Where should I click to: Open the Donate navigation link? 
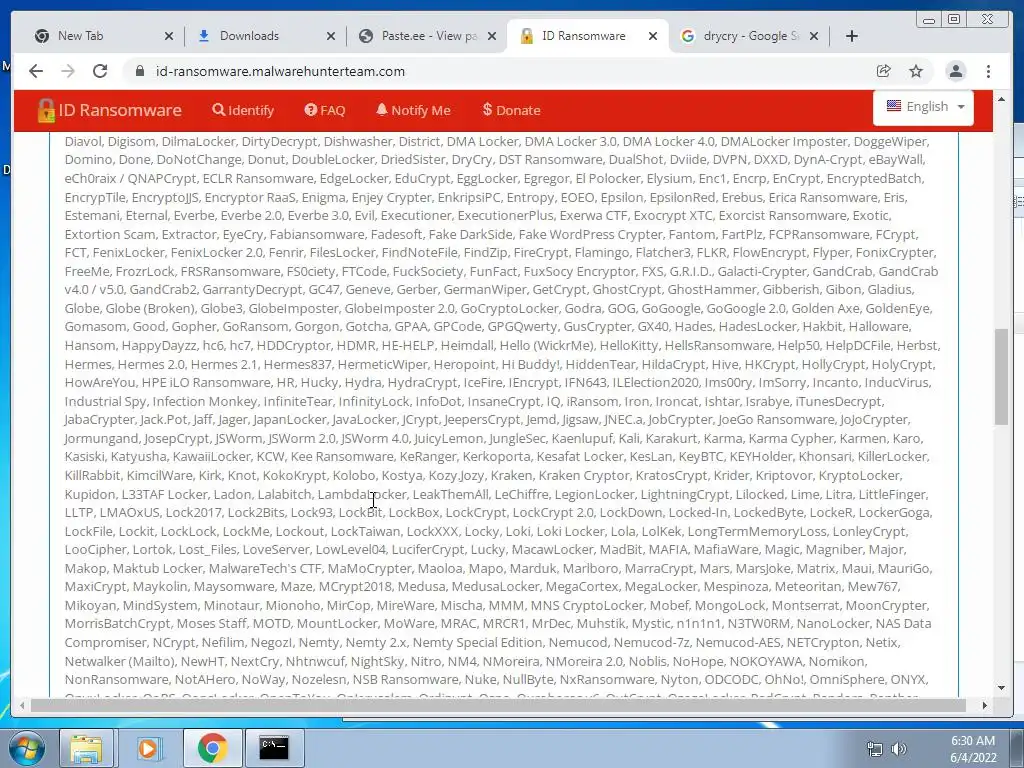511,110
